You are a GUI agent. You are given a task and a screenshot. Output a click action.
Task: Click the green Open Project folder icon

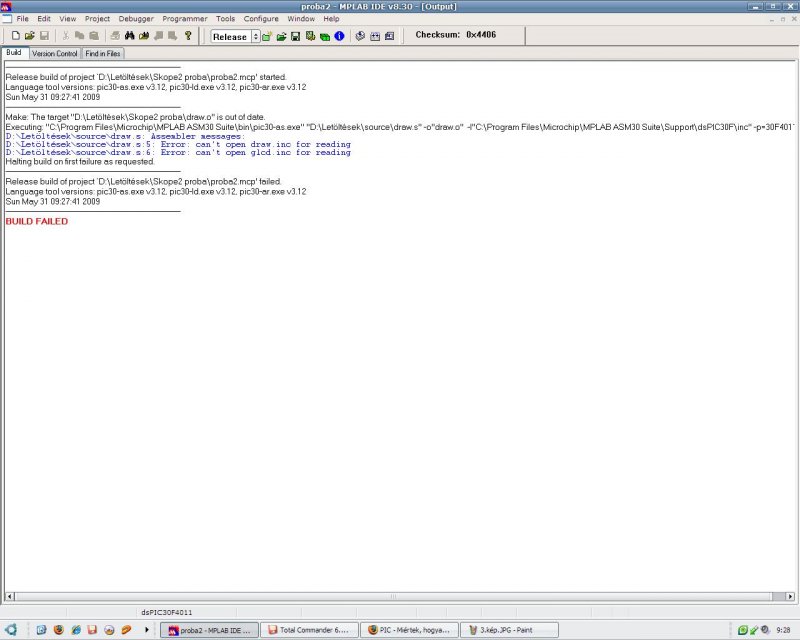[x=281, y=36]
